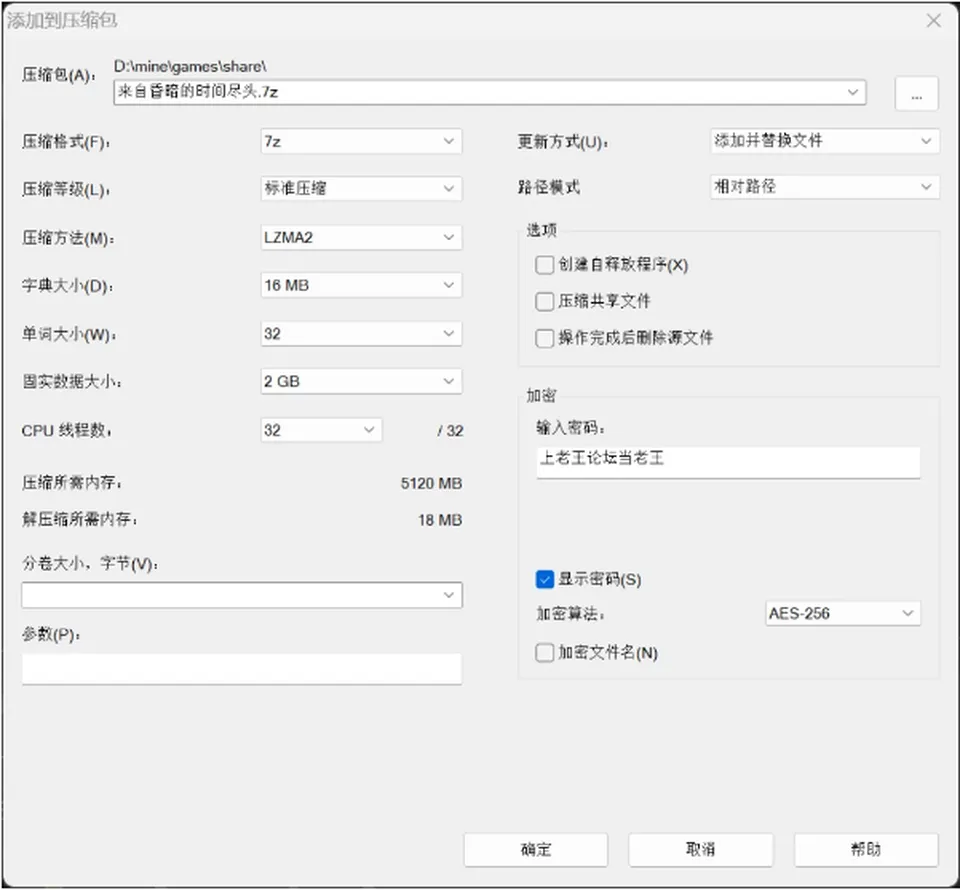
Task: Check the 操作完成后删除源文件 option
Action: pos(544,338)
